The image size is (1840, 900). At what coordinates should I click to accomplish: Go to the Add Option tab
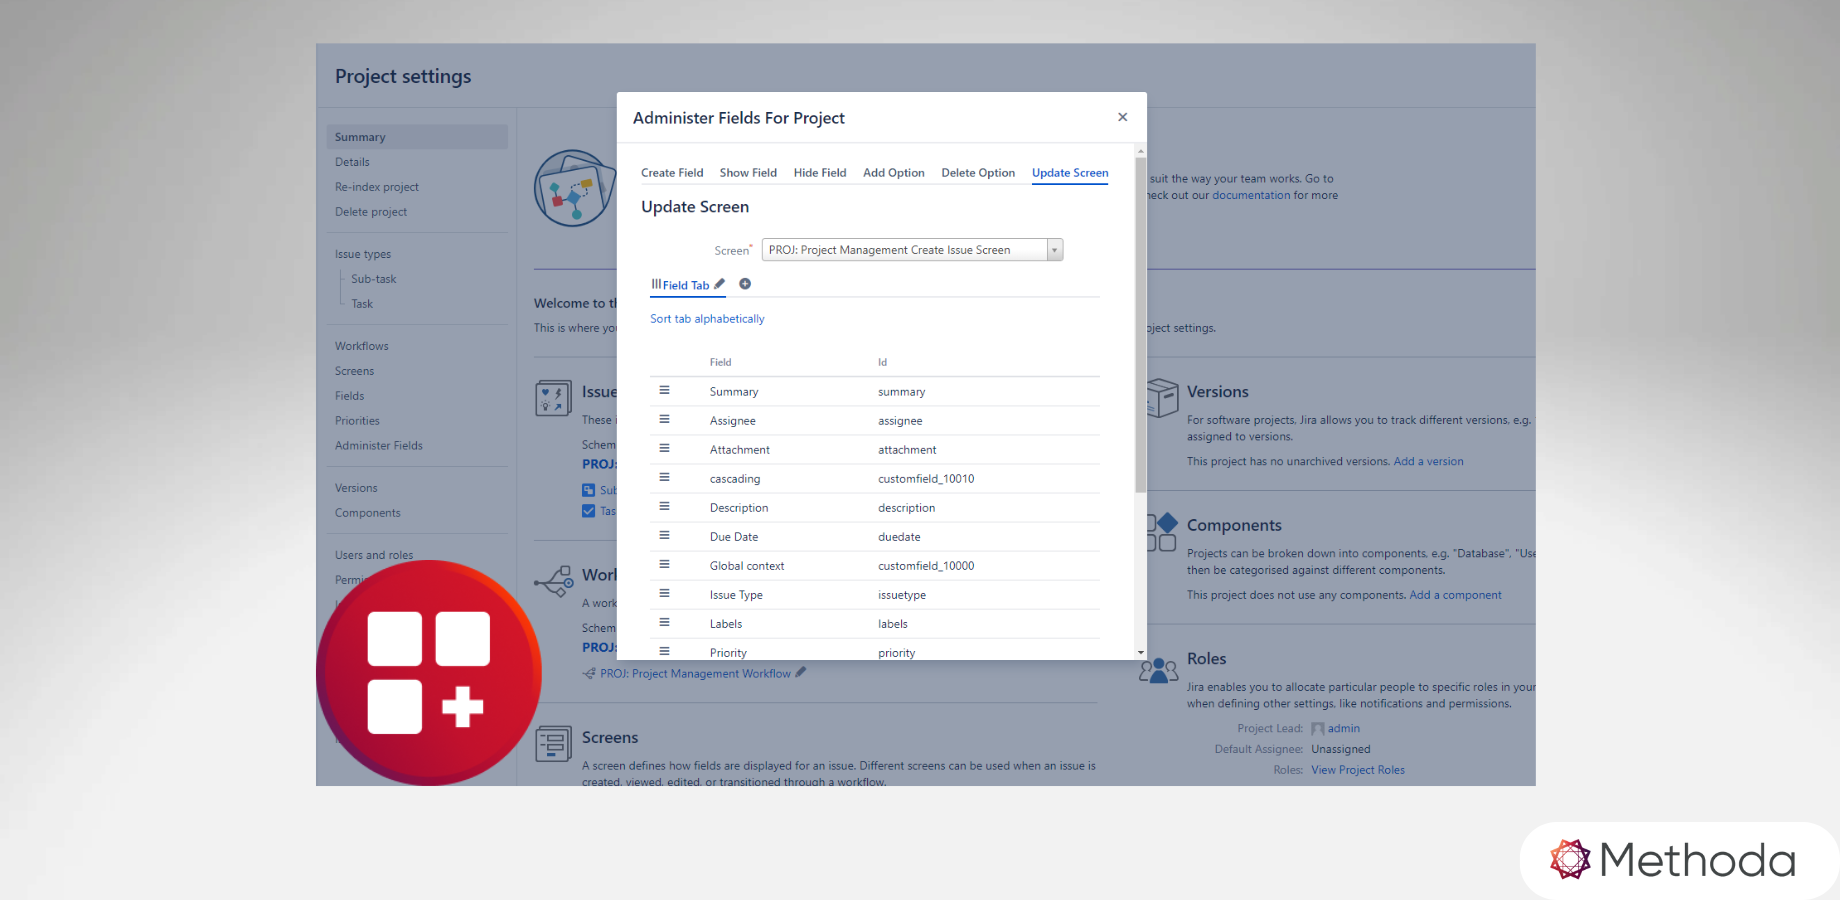(894, 173)
